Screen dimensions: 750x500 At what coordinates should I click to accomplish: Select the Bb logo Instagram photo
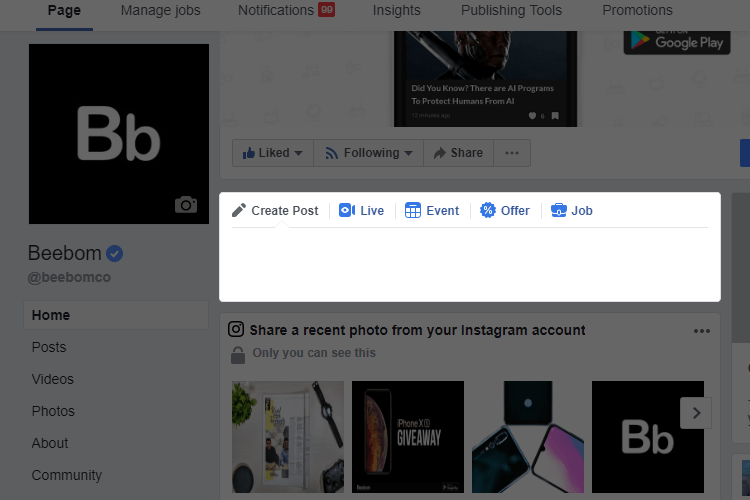coord(648,437)
